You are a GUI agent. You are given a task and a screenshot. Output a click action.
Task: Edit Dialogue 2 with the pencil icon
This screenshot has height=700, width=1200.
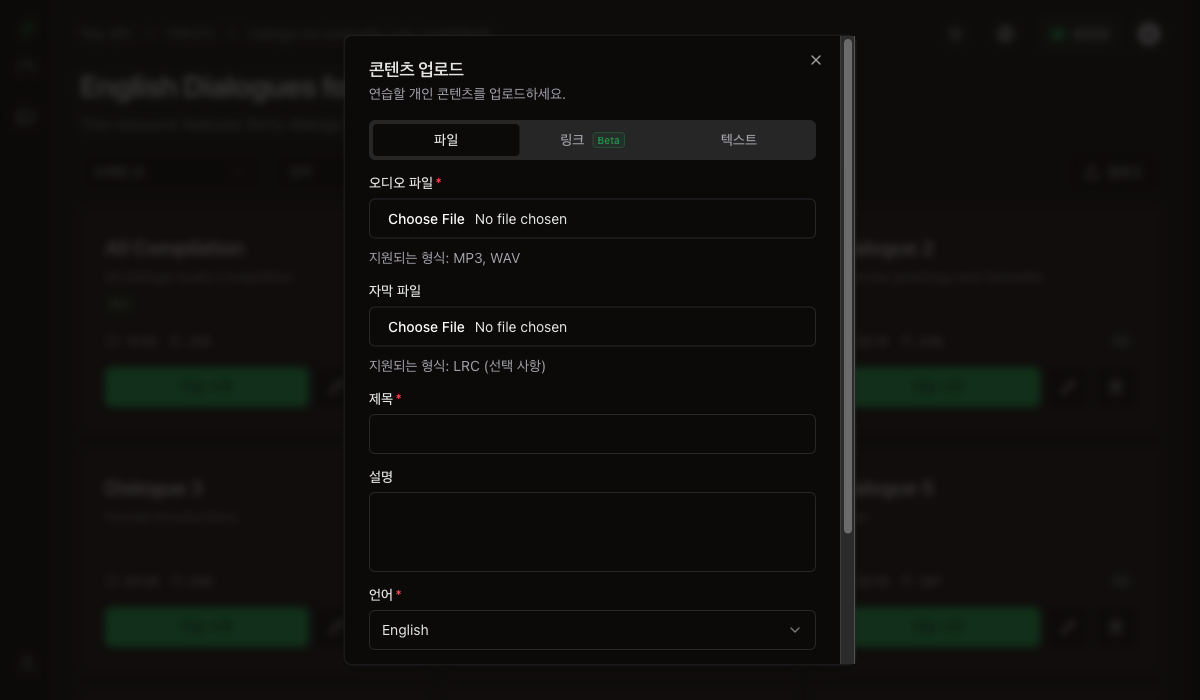pos(1069,387)
